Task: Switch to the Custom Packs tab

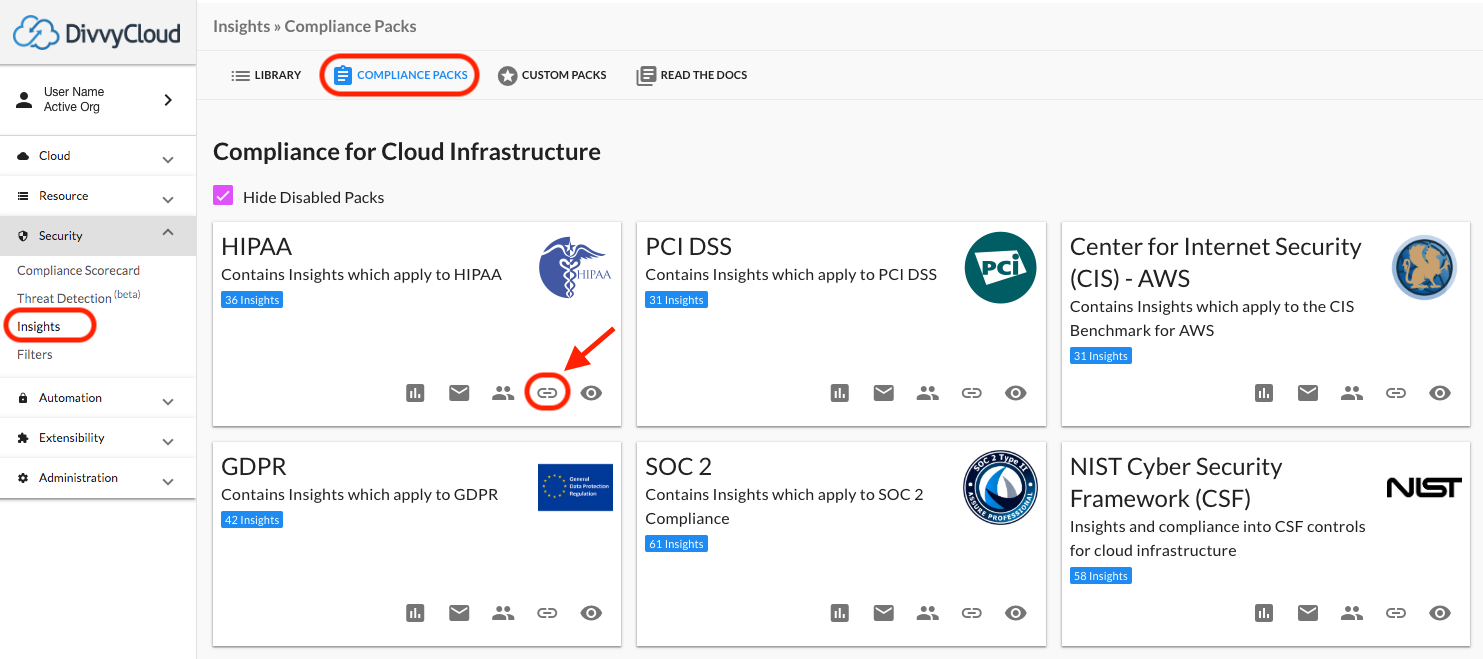Action: pyautogui.click(x=552, y=75)
